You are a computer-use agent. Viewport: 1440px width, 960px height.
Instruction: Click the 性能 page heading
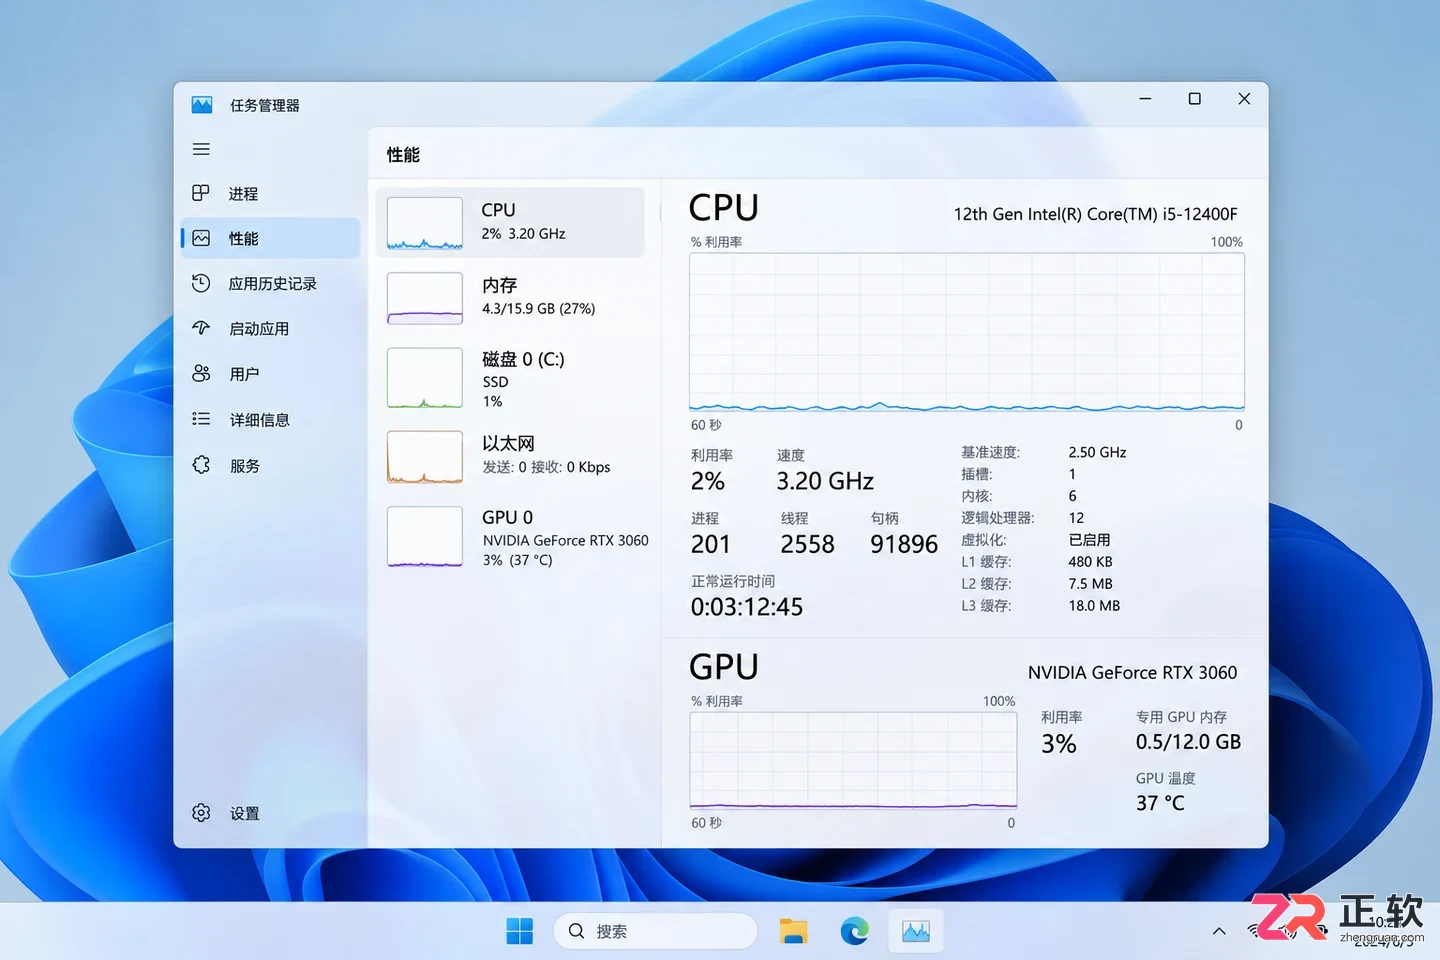pos(403,155)
